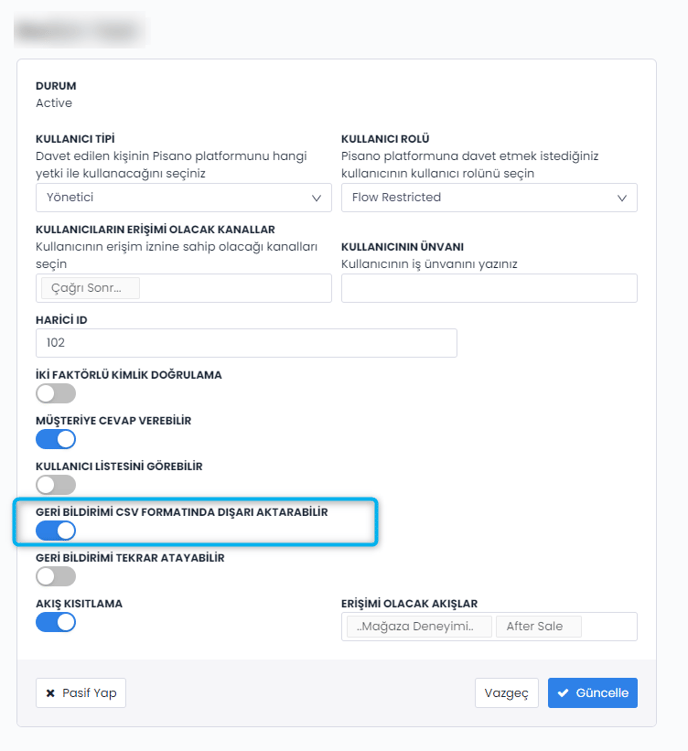This screenshot has width=688, height=751.
Task: Click the Flow Restricted chevron arrow
Action: [x=623, y=198]
